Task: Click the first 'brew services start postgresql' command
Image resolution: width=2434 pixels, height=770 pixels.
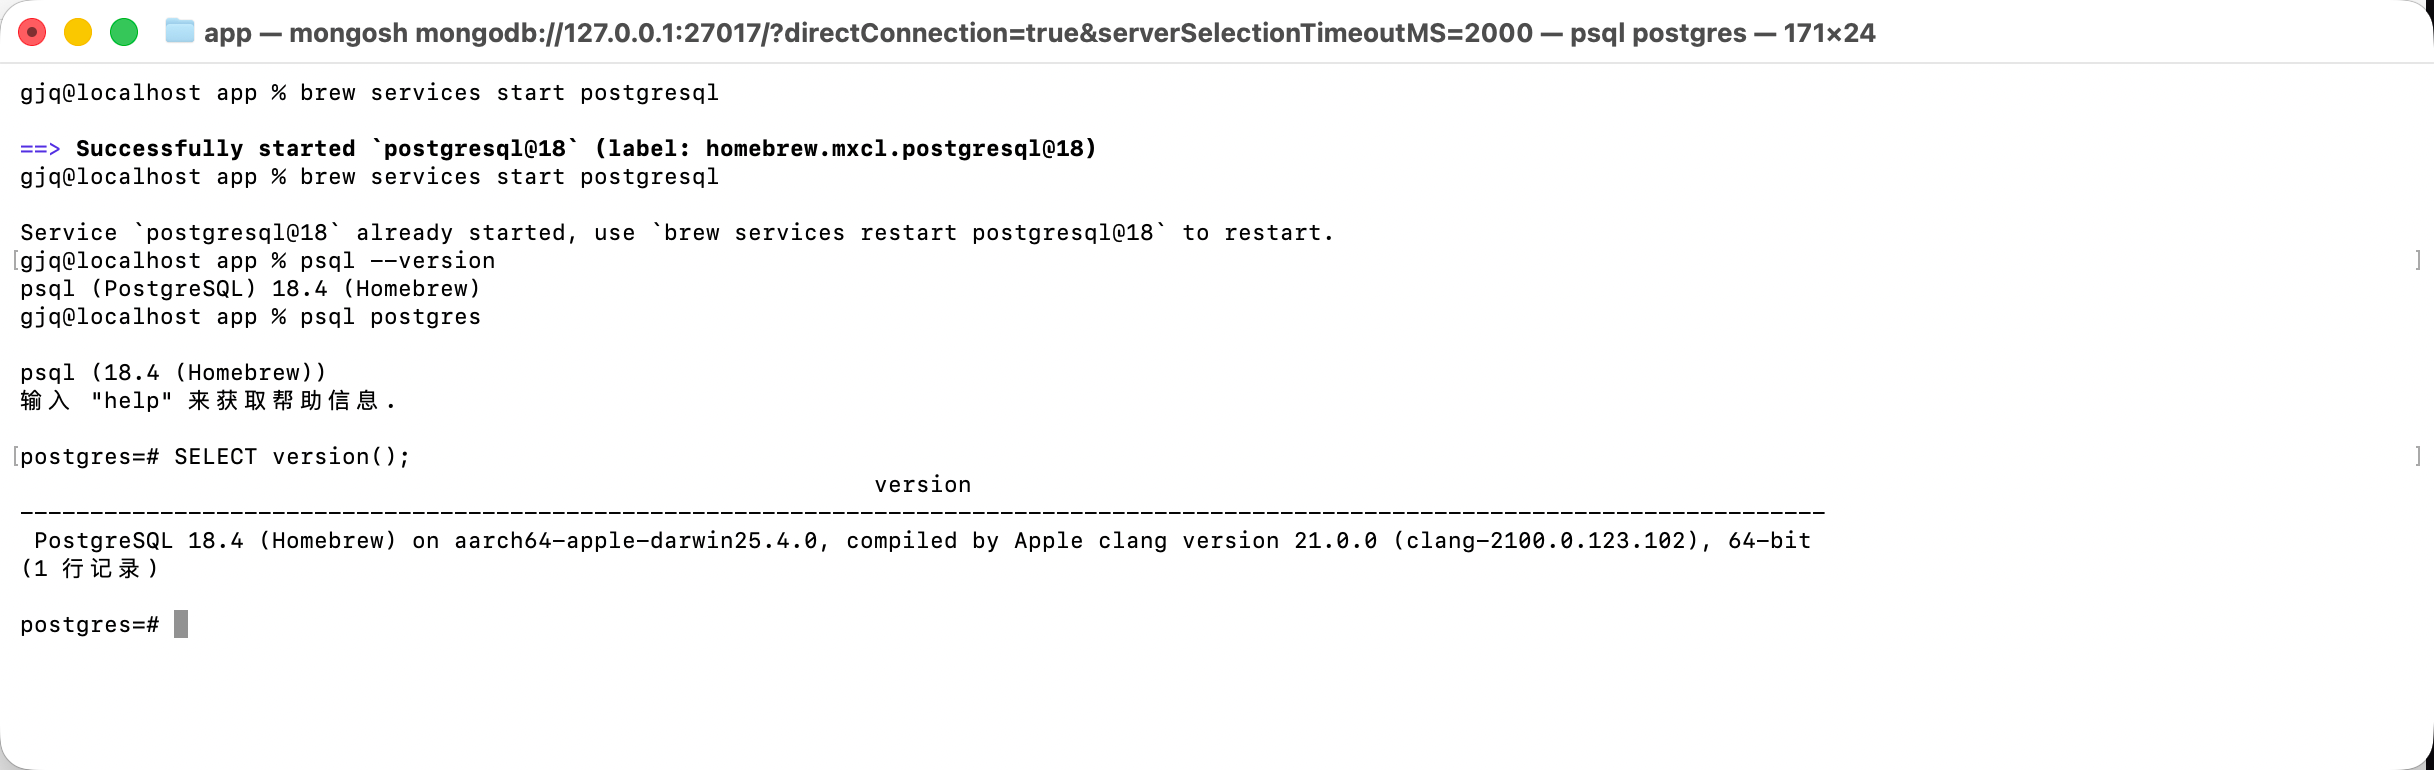Action: click(x=509, y=93)
